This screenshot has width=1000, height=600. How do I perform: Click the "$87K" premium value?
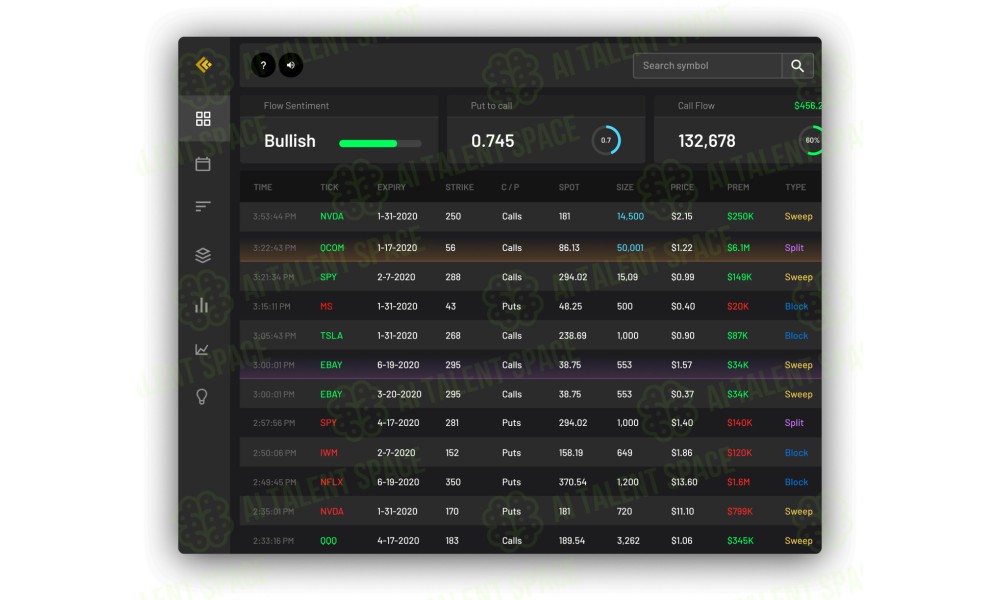pyautogui.click(x=737, y=336)
